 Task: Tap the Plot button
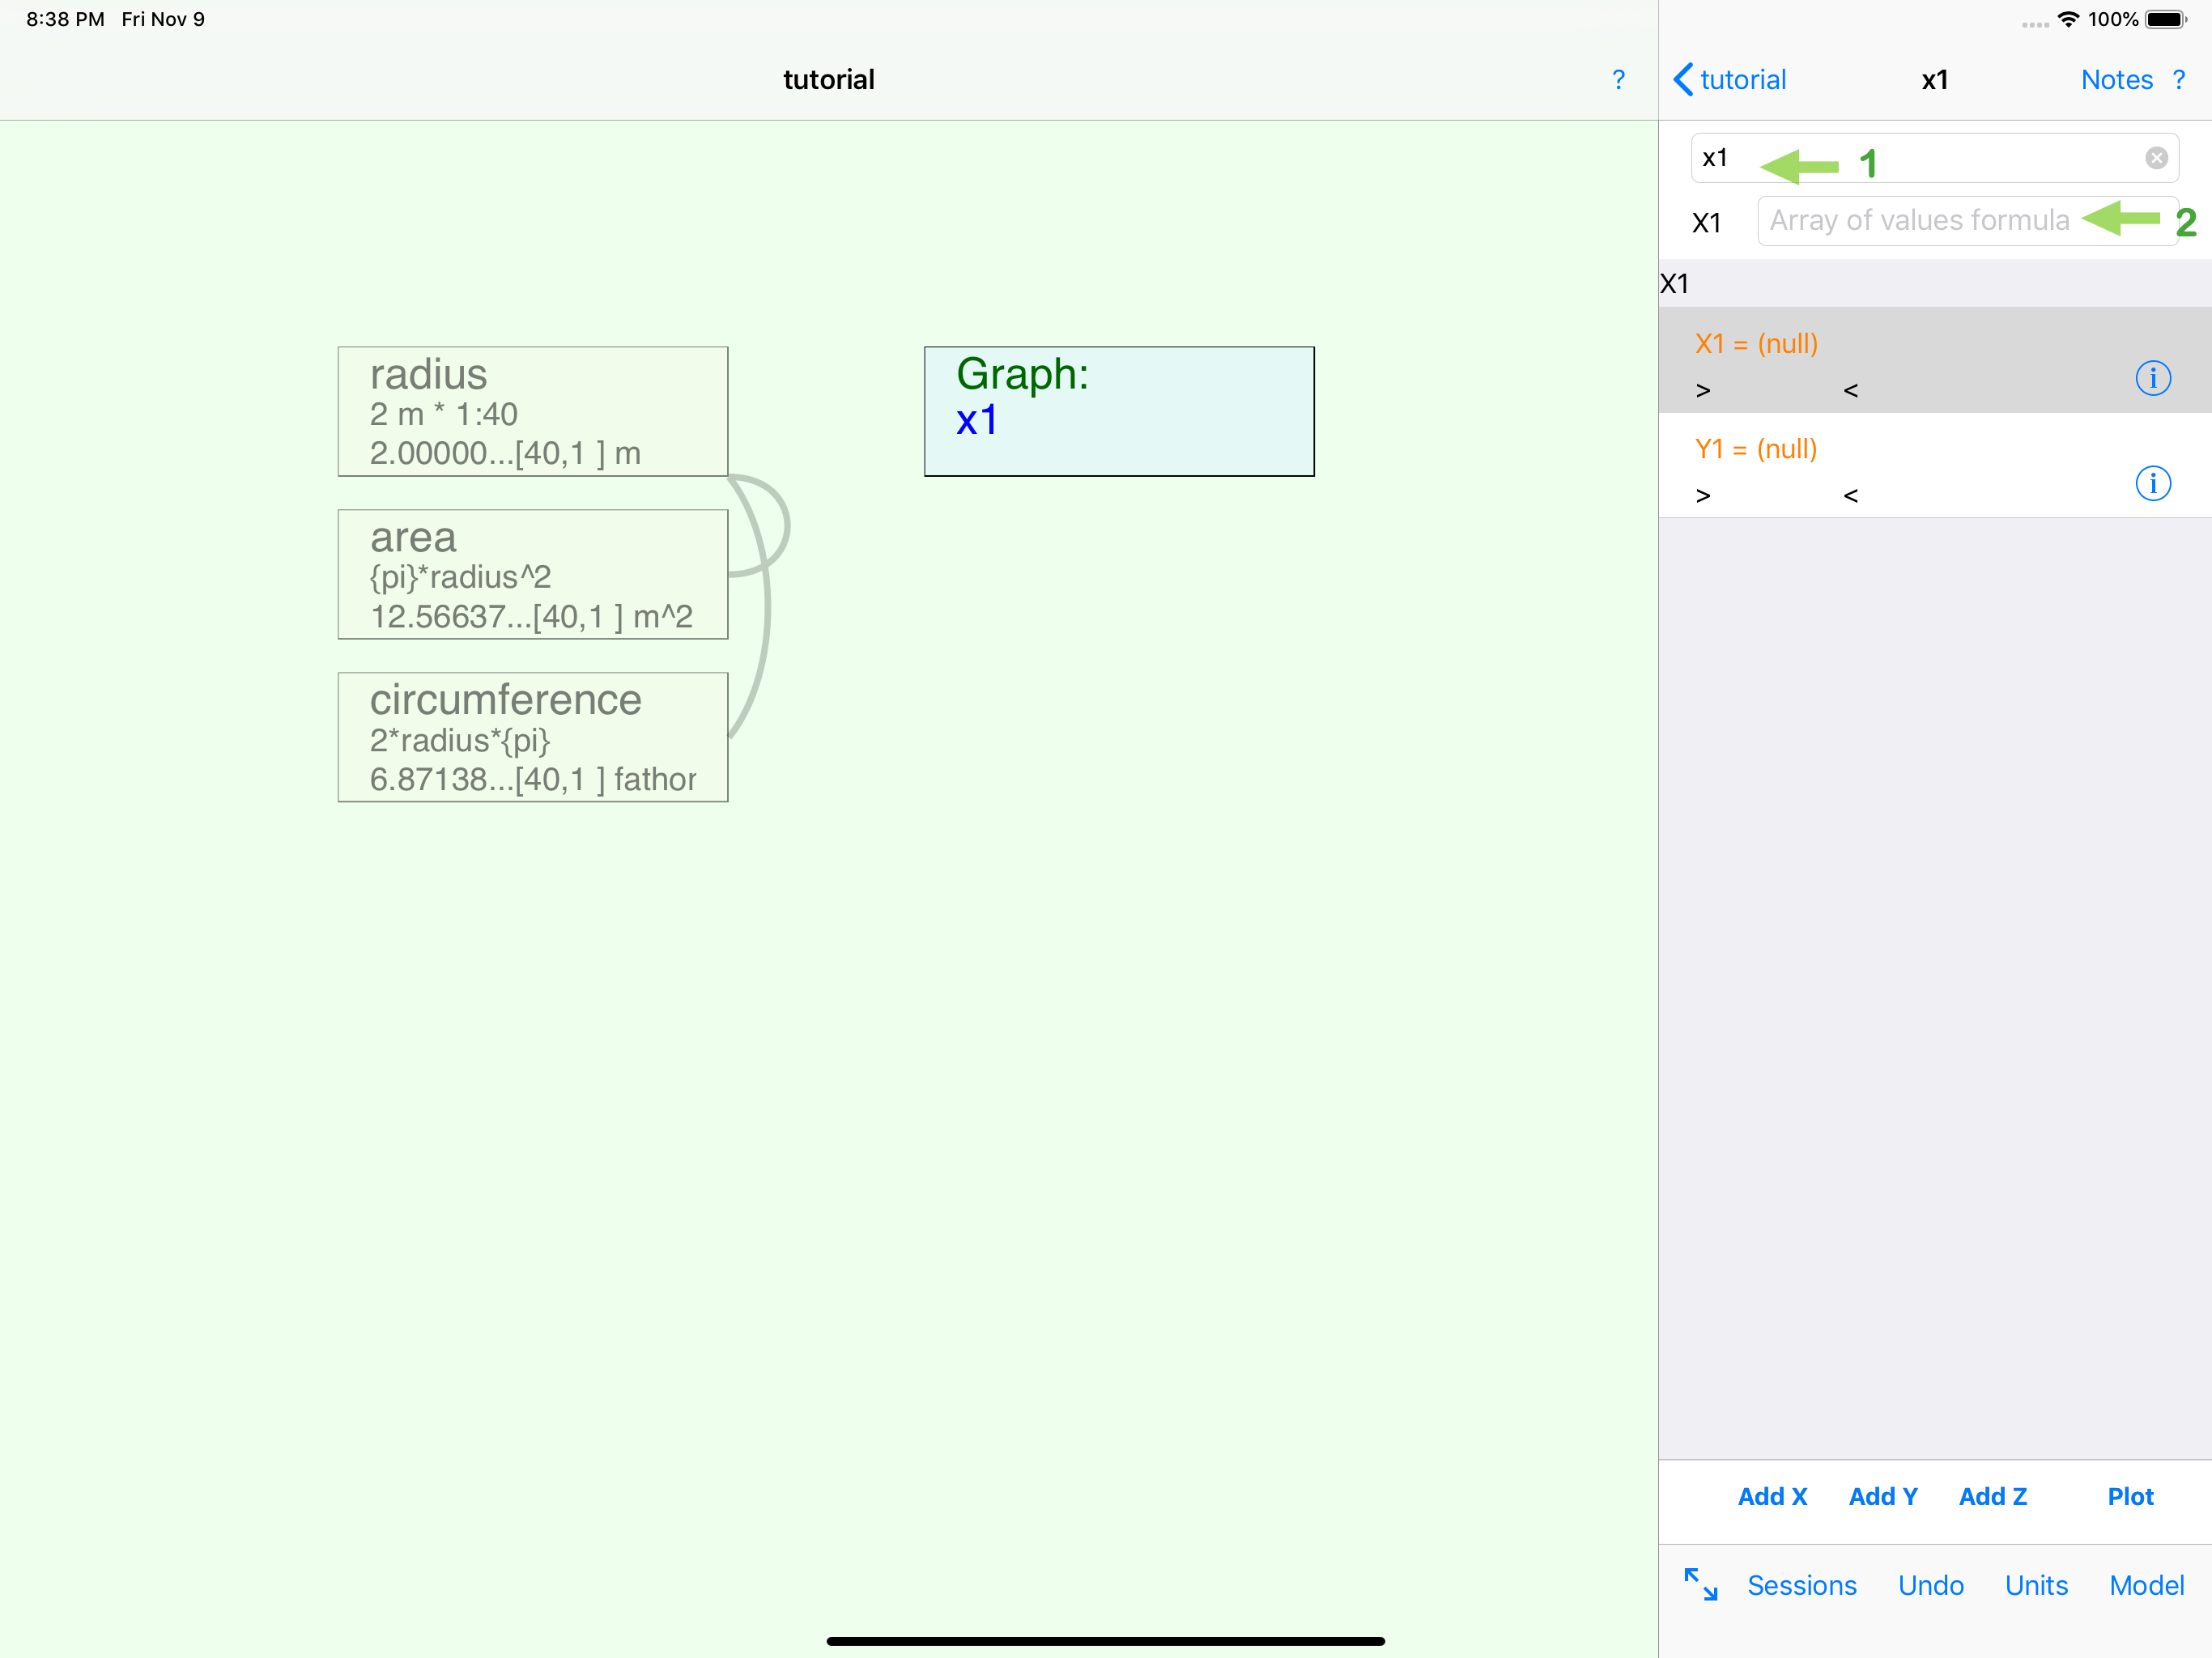tap(2130, 1497)
